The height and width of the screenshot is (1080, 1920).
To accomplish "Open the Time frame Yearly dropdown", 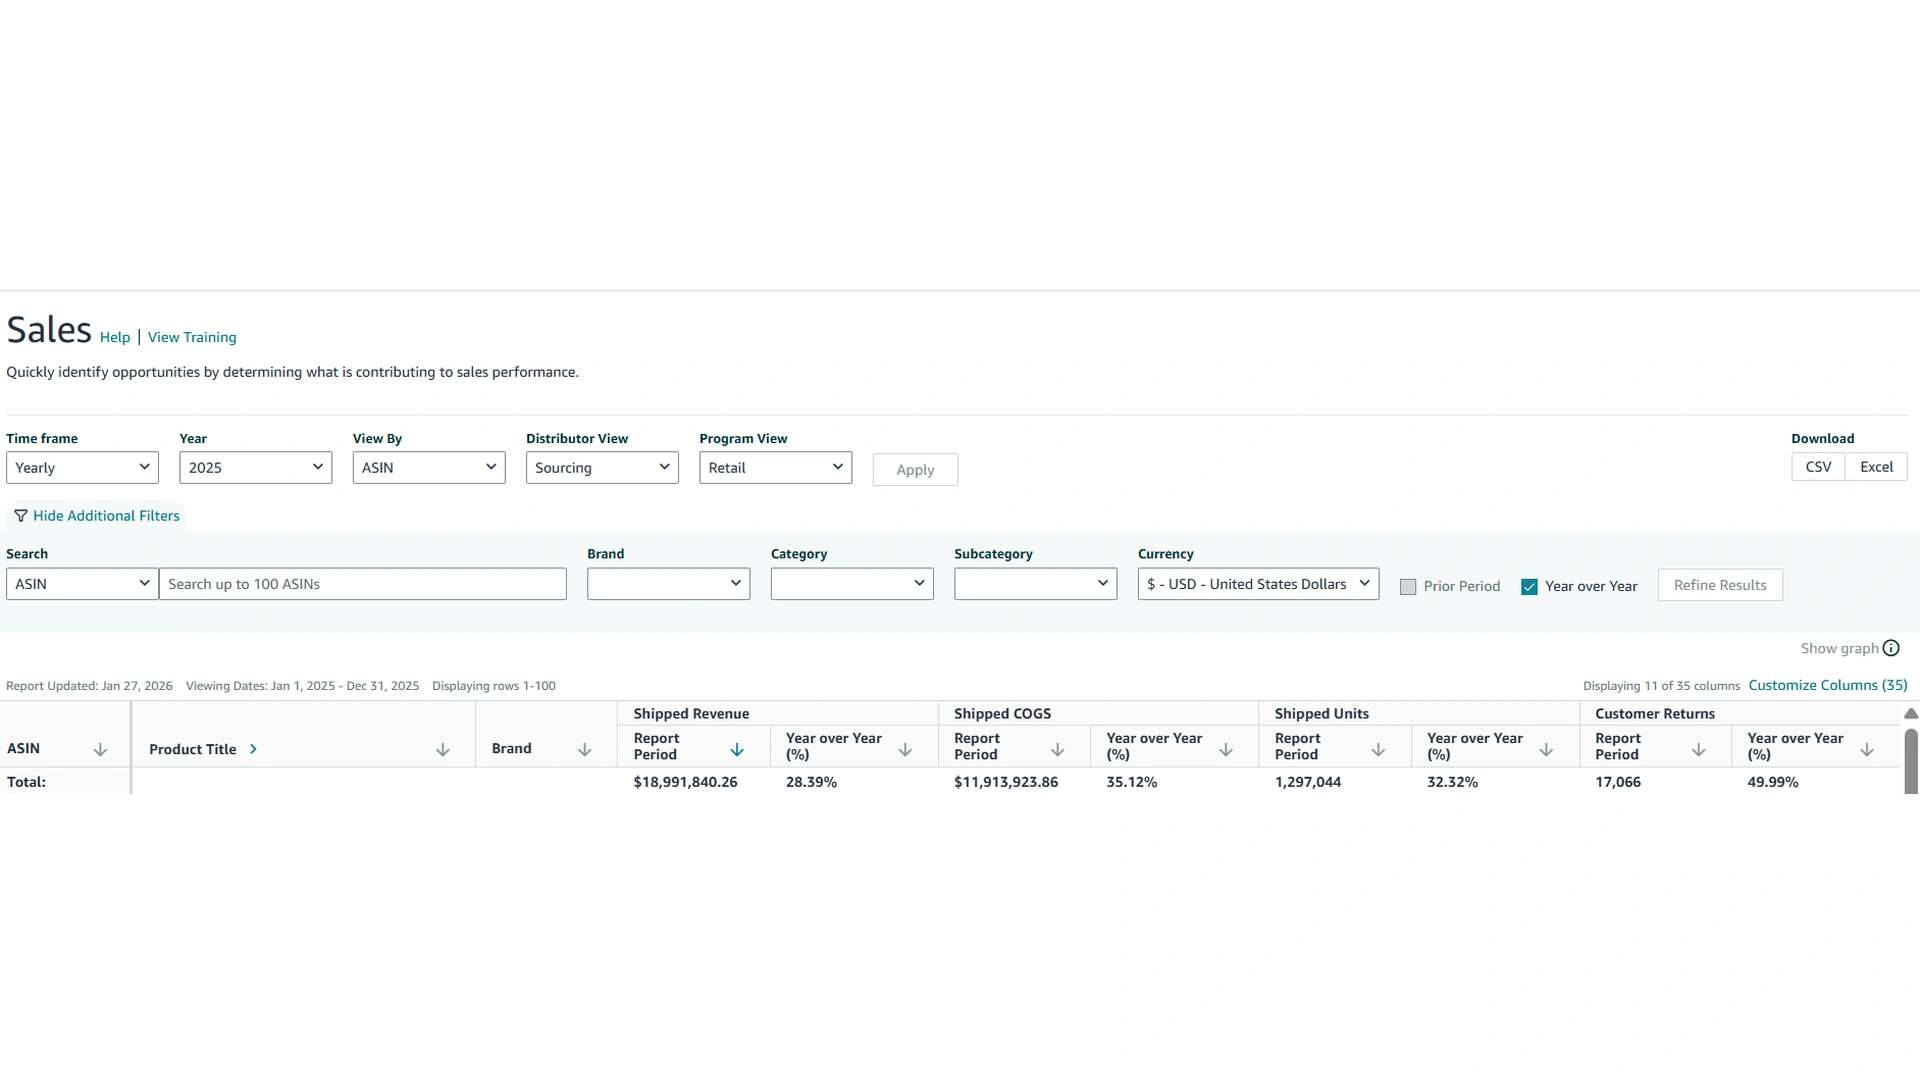I will point(82,468).
